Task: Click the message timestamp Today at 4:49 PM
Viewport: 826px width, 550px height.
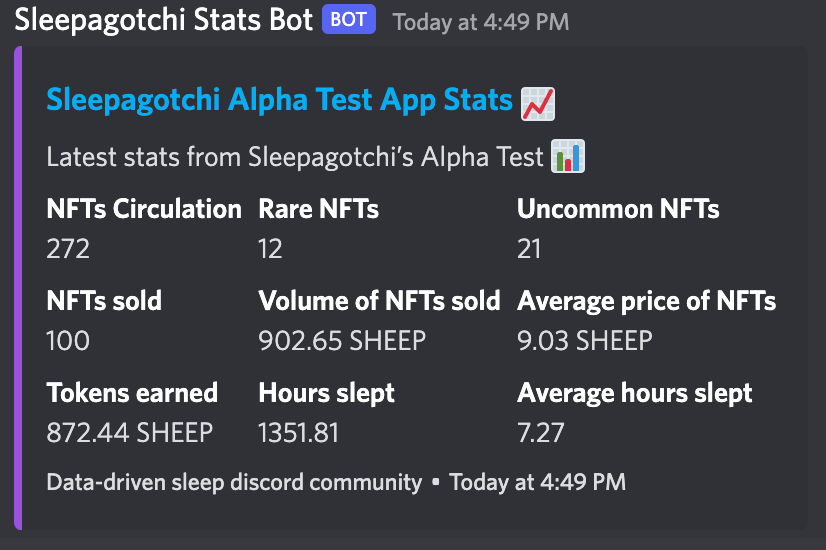Action: [x=481, y=22]
